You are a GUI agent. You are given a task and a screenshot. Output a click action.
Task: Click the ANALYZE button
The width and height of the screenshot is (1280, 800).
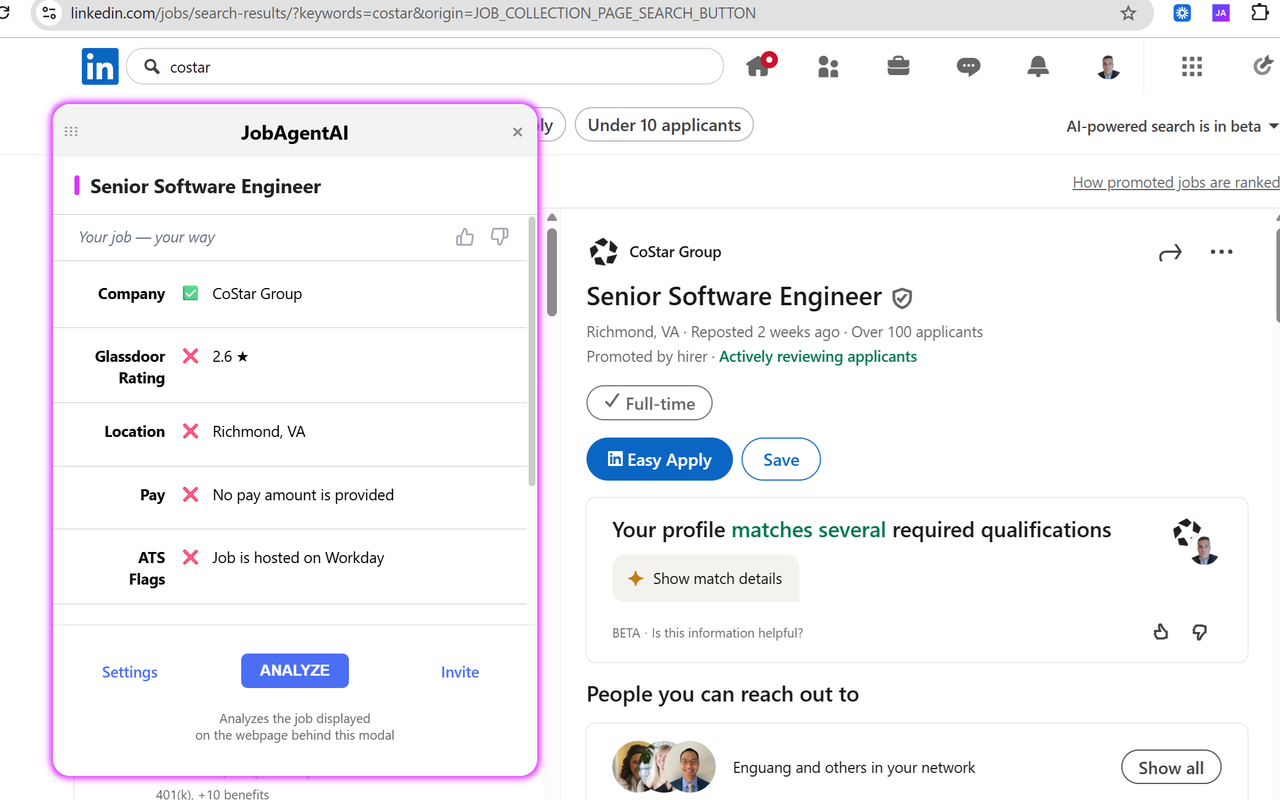tap(295, 671)
